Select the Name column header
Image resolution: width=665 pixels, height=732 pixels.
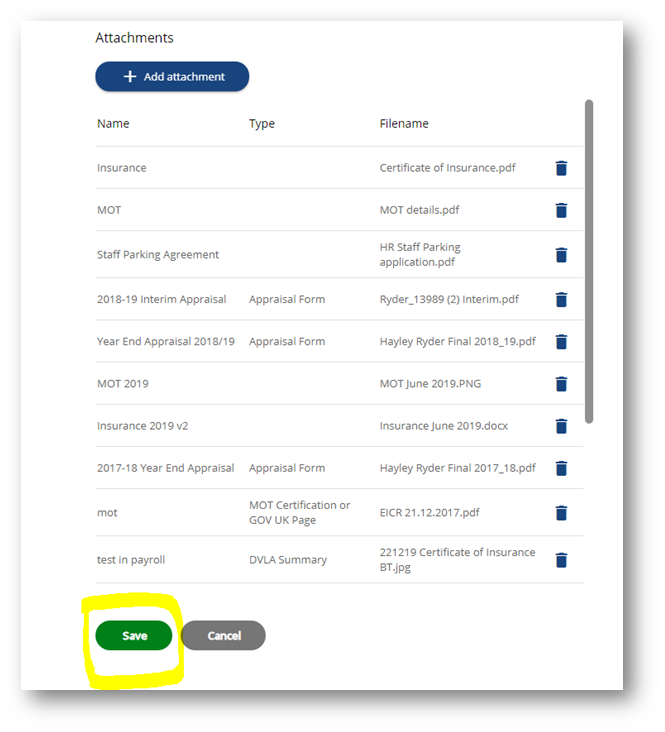[x=113, y=124]
